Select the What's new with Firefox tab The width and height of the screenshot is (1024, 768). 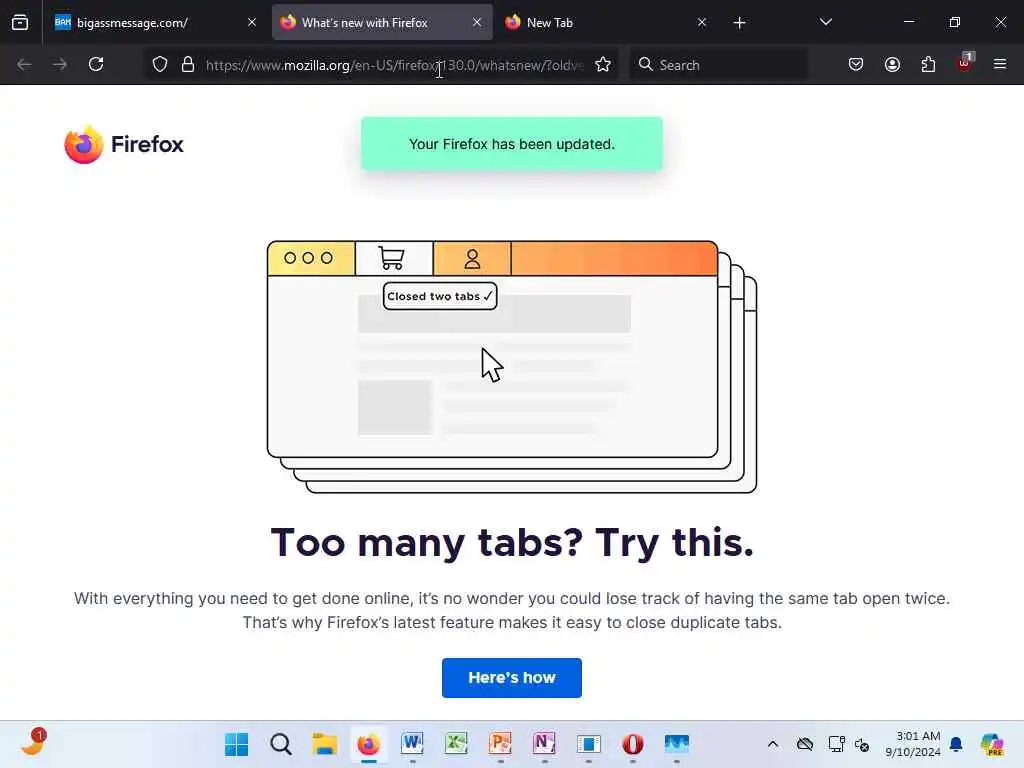(x=382, y=23)
